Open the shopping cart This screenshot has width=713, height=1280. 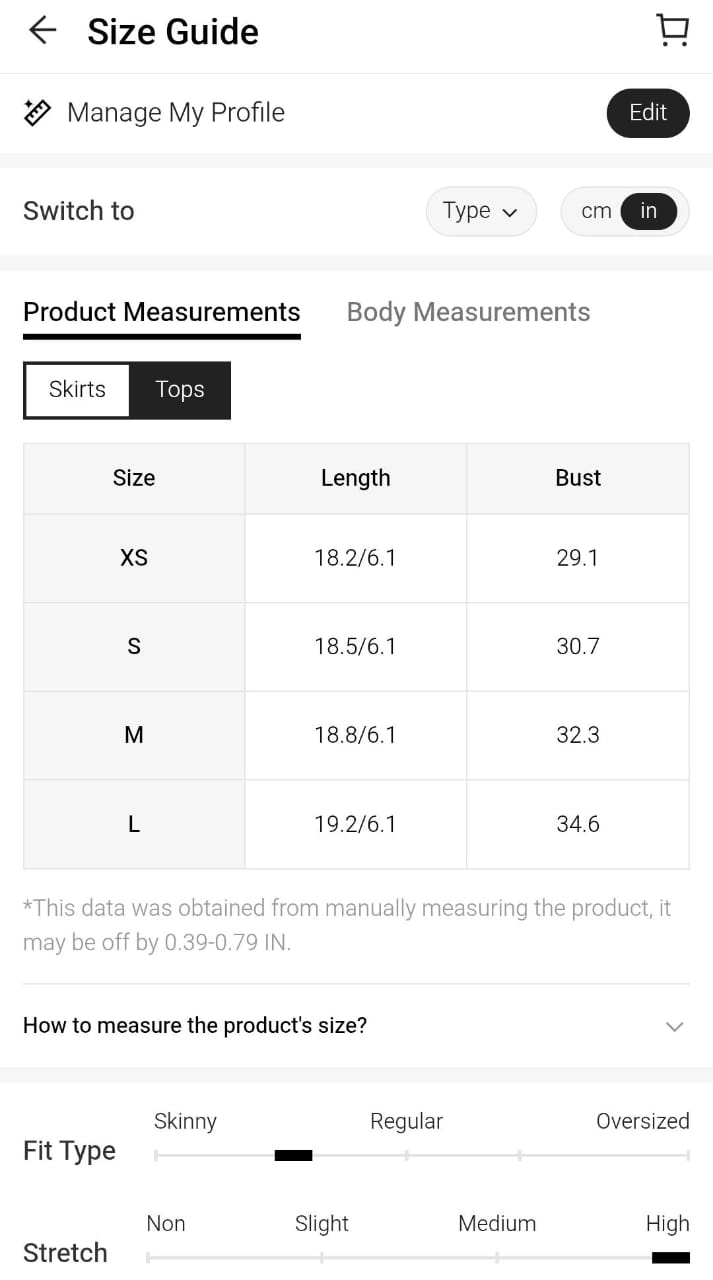click(x=672, y=30)
